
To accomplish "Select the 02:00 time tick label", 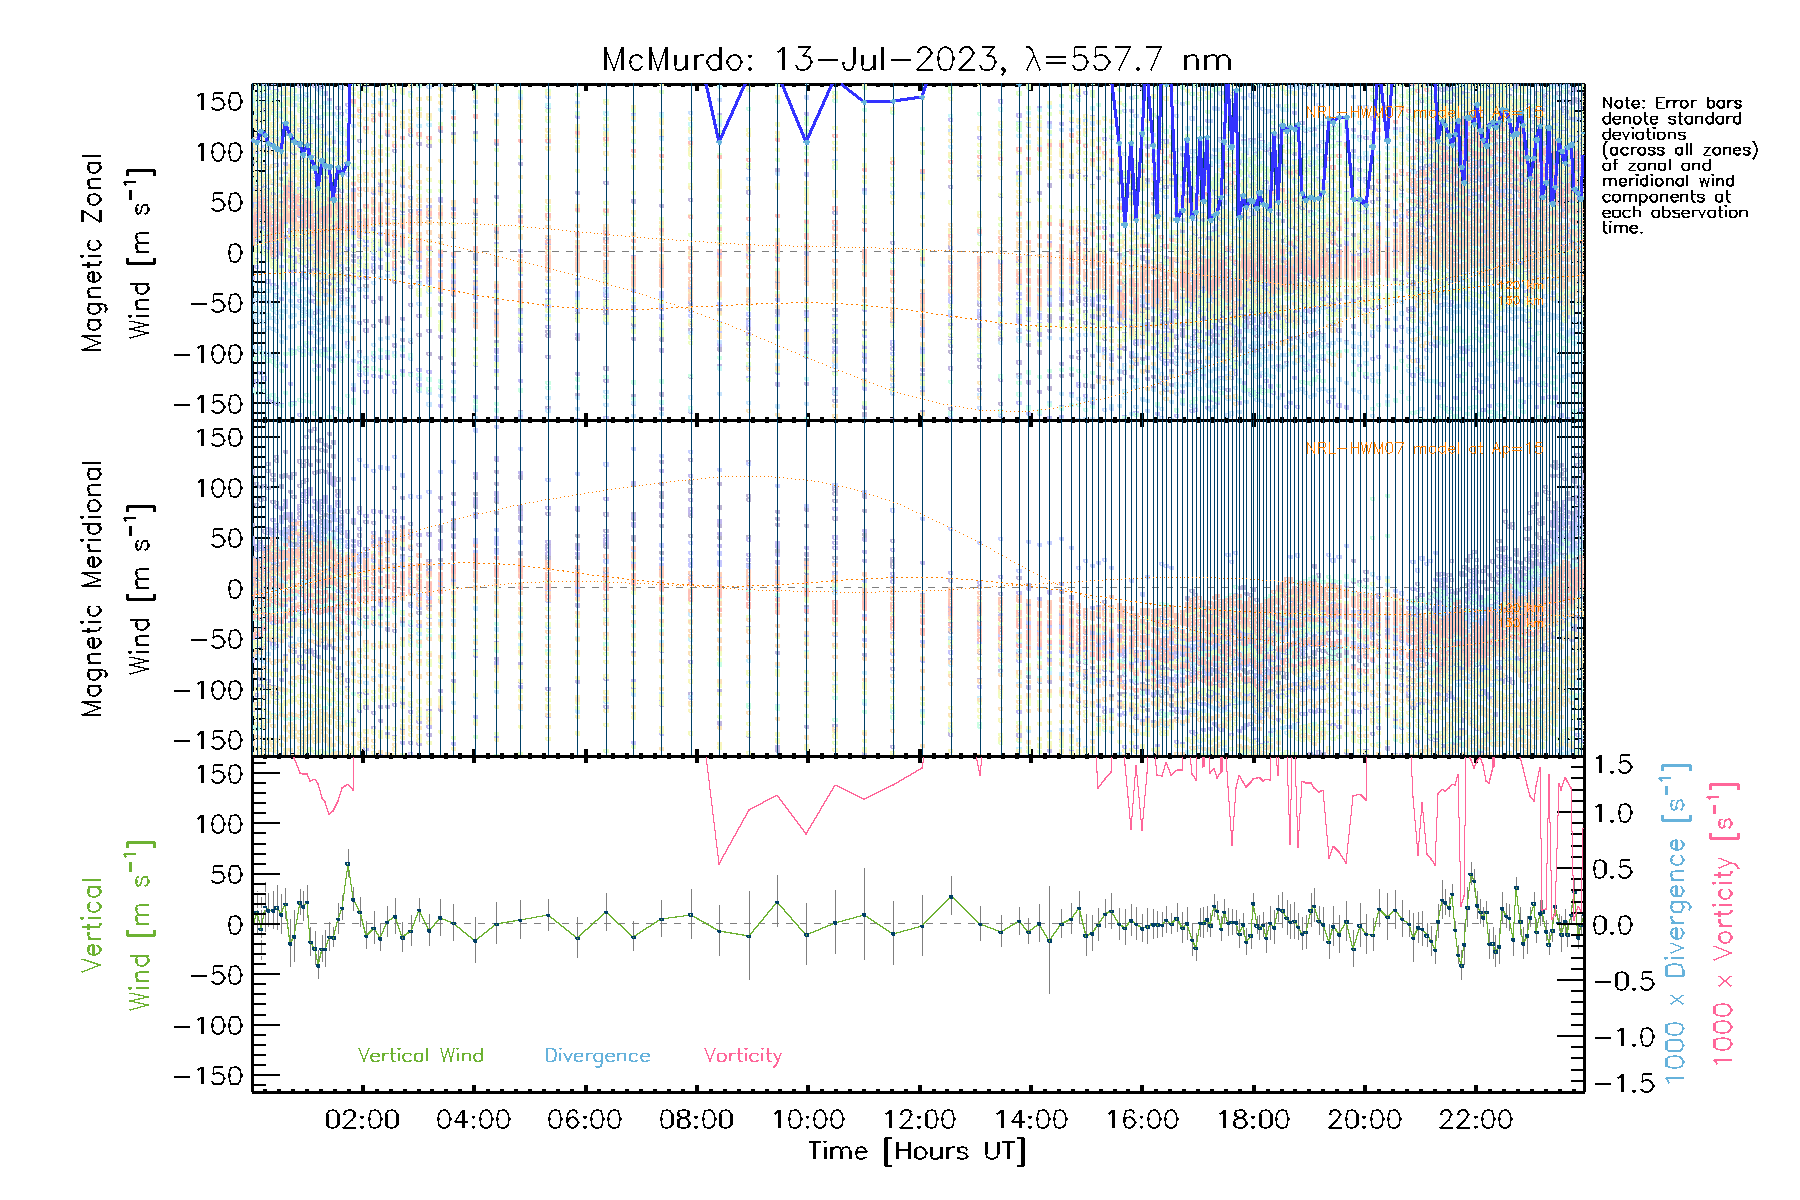I will coord(362,1120).
